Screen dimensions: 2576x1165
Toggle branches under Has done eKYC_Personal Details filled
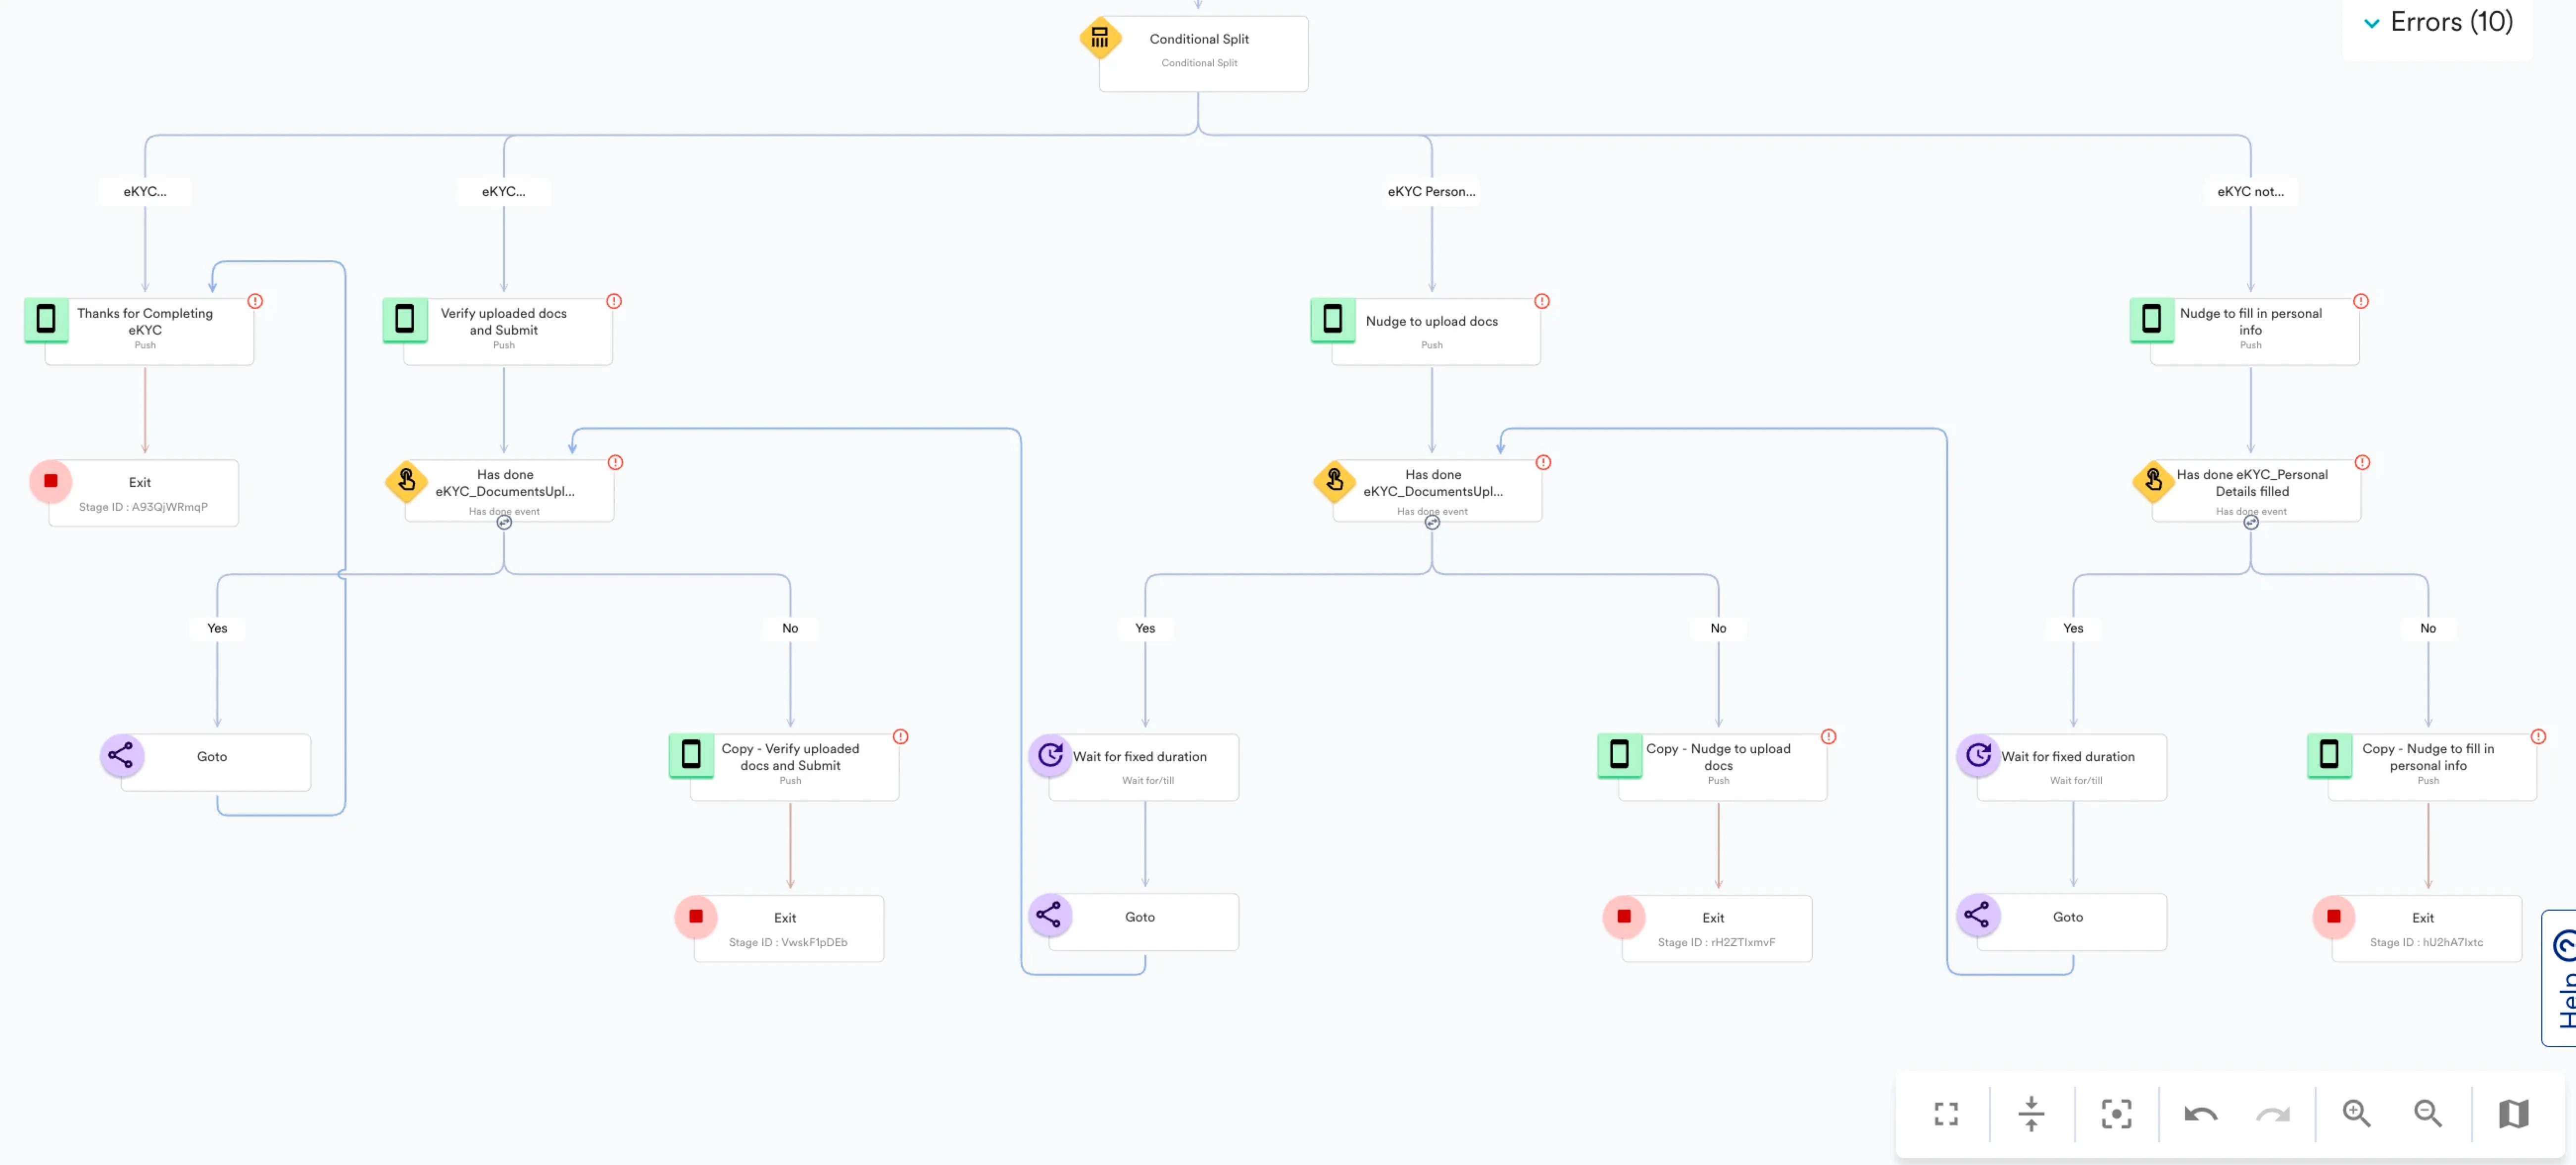2250,522
